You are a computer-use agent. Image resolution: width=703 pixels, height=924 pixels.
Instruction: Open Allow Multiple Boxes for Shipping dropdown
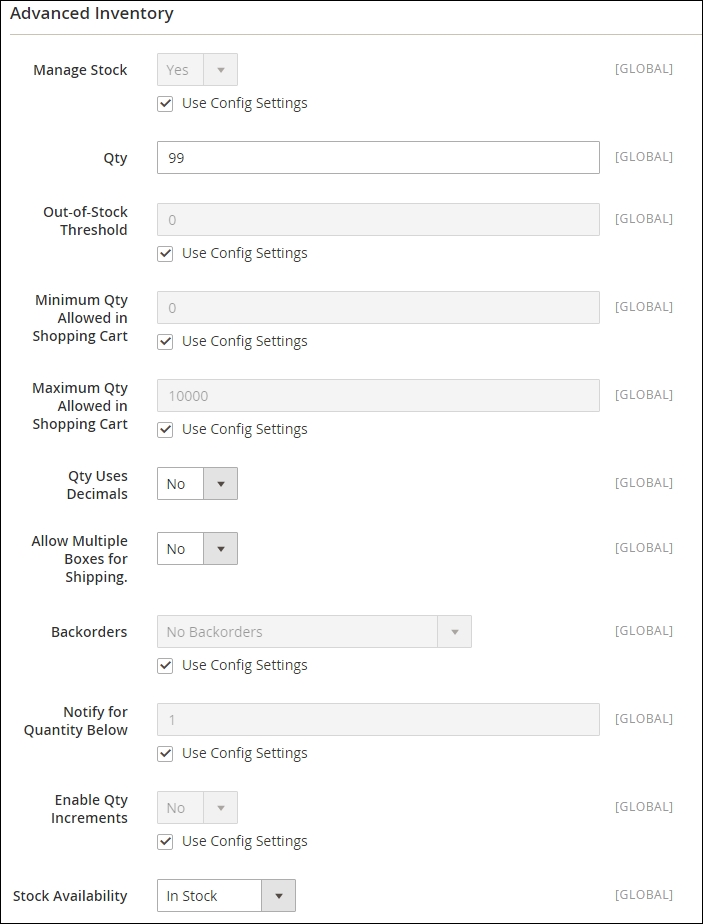[x=197, y=549]
